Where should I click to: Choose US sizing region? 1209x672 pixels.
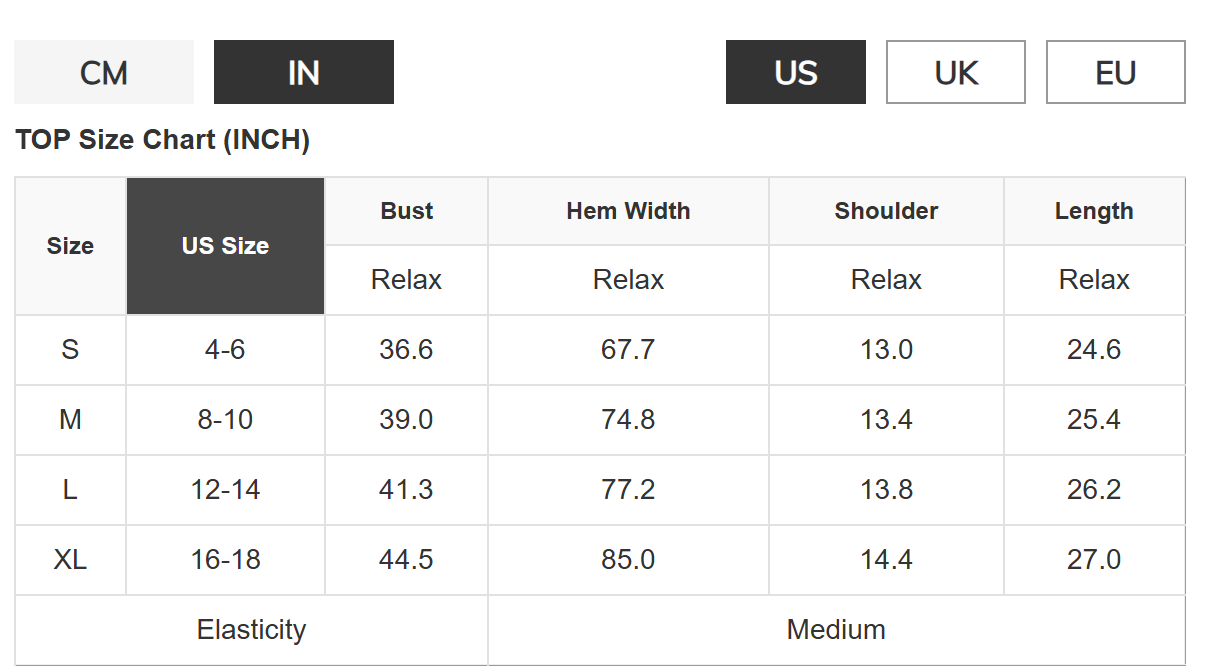(796, 72)
